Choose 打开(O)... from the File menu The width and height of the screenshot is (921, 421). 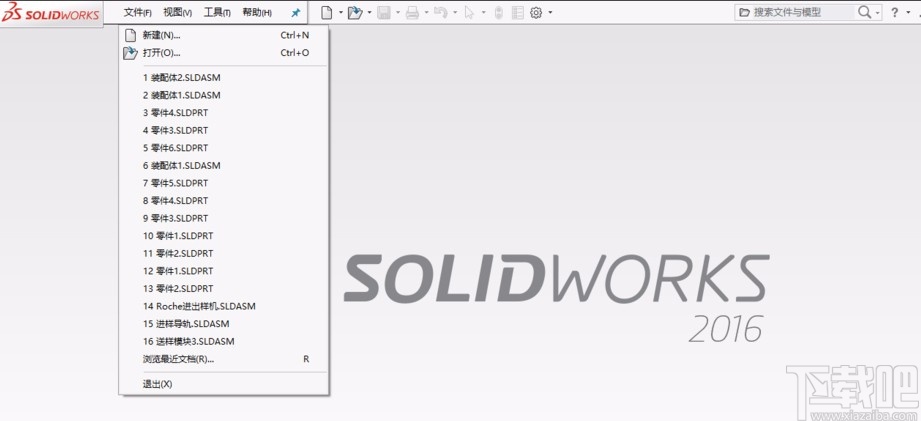point(224,53)
